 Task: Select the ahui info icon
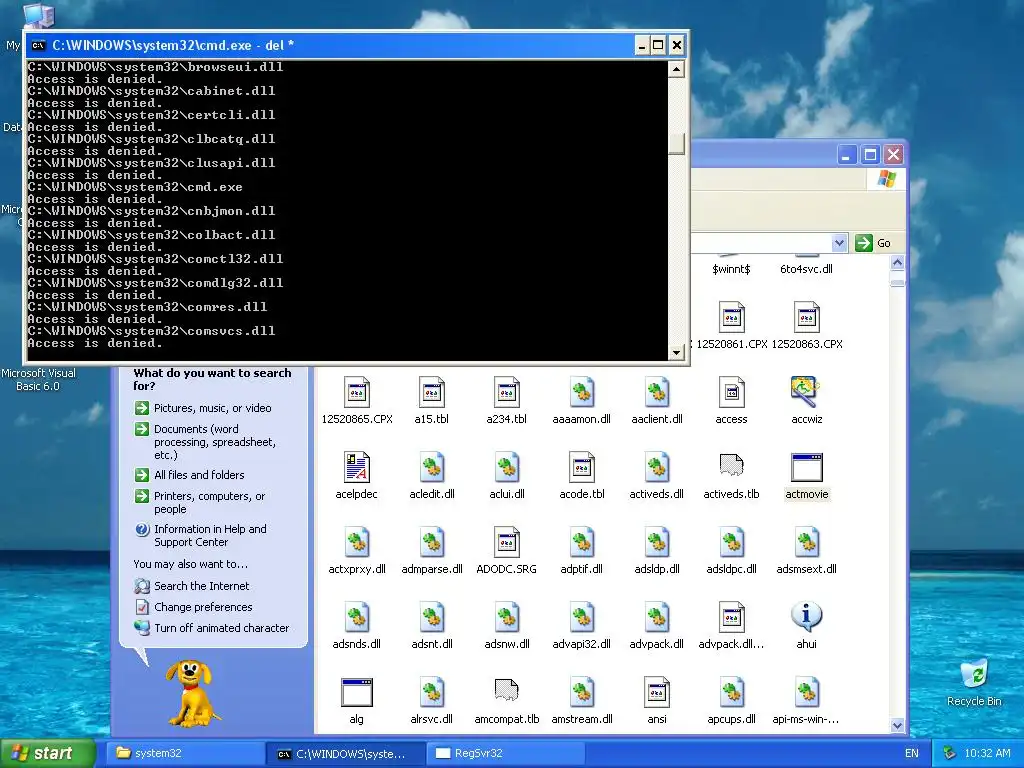(x=807, y=617)
